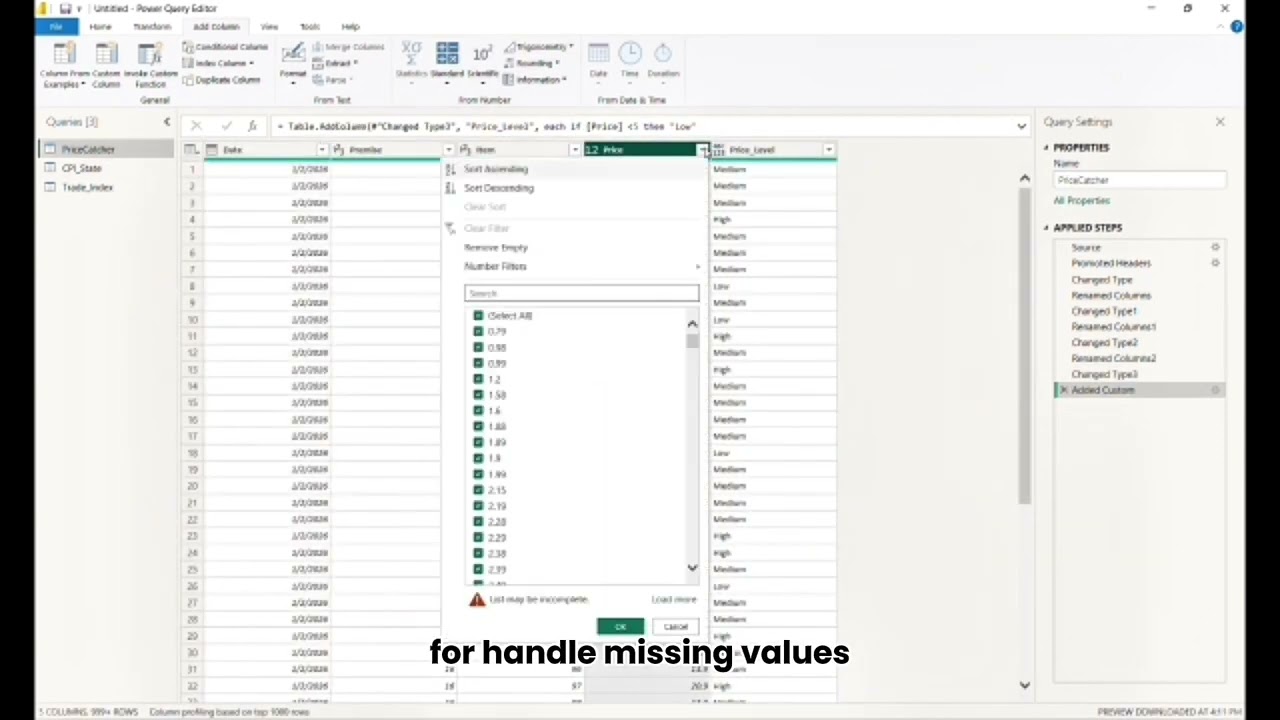Viewport: 1280px width, 720px height.
Task: Uncheck the 0.99 value checkbox
Action: (478, 364)
